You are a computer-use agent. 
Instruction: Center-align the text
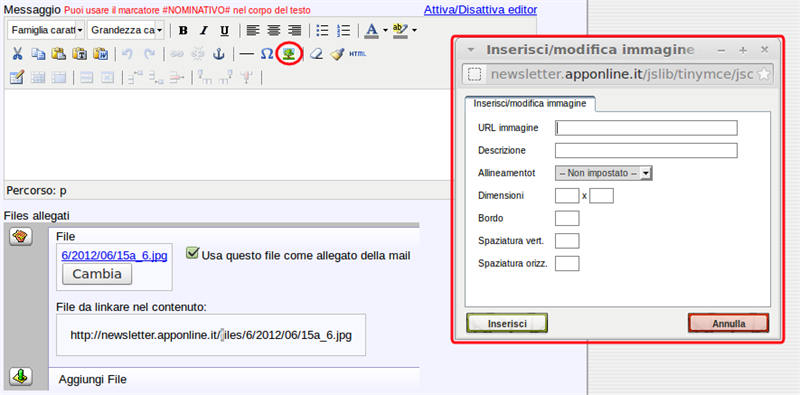coord(273,31)
